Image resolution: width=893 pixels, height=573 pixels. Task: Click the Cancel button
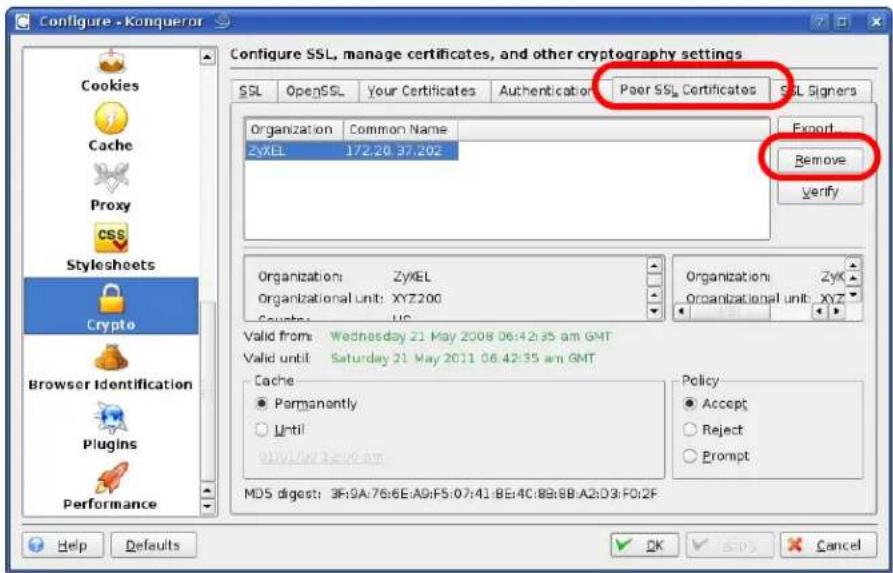tap(828, 545)
